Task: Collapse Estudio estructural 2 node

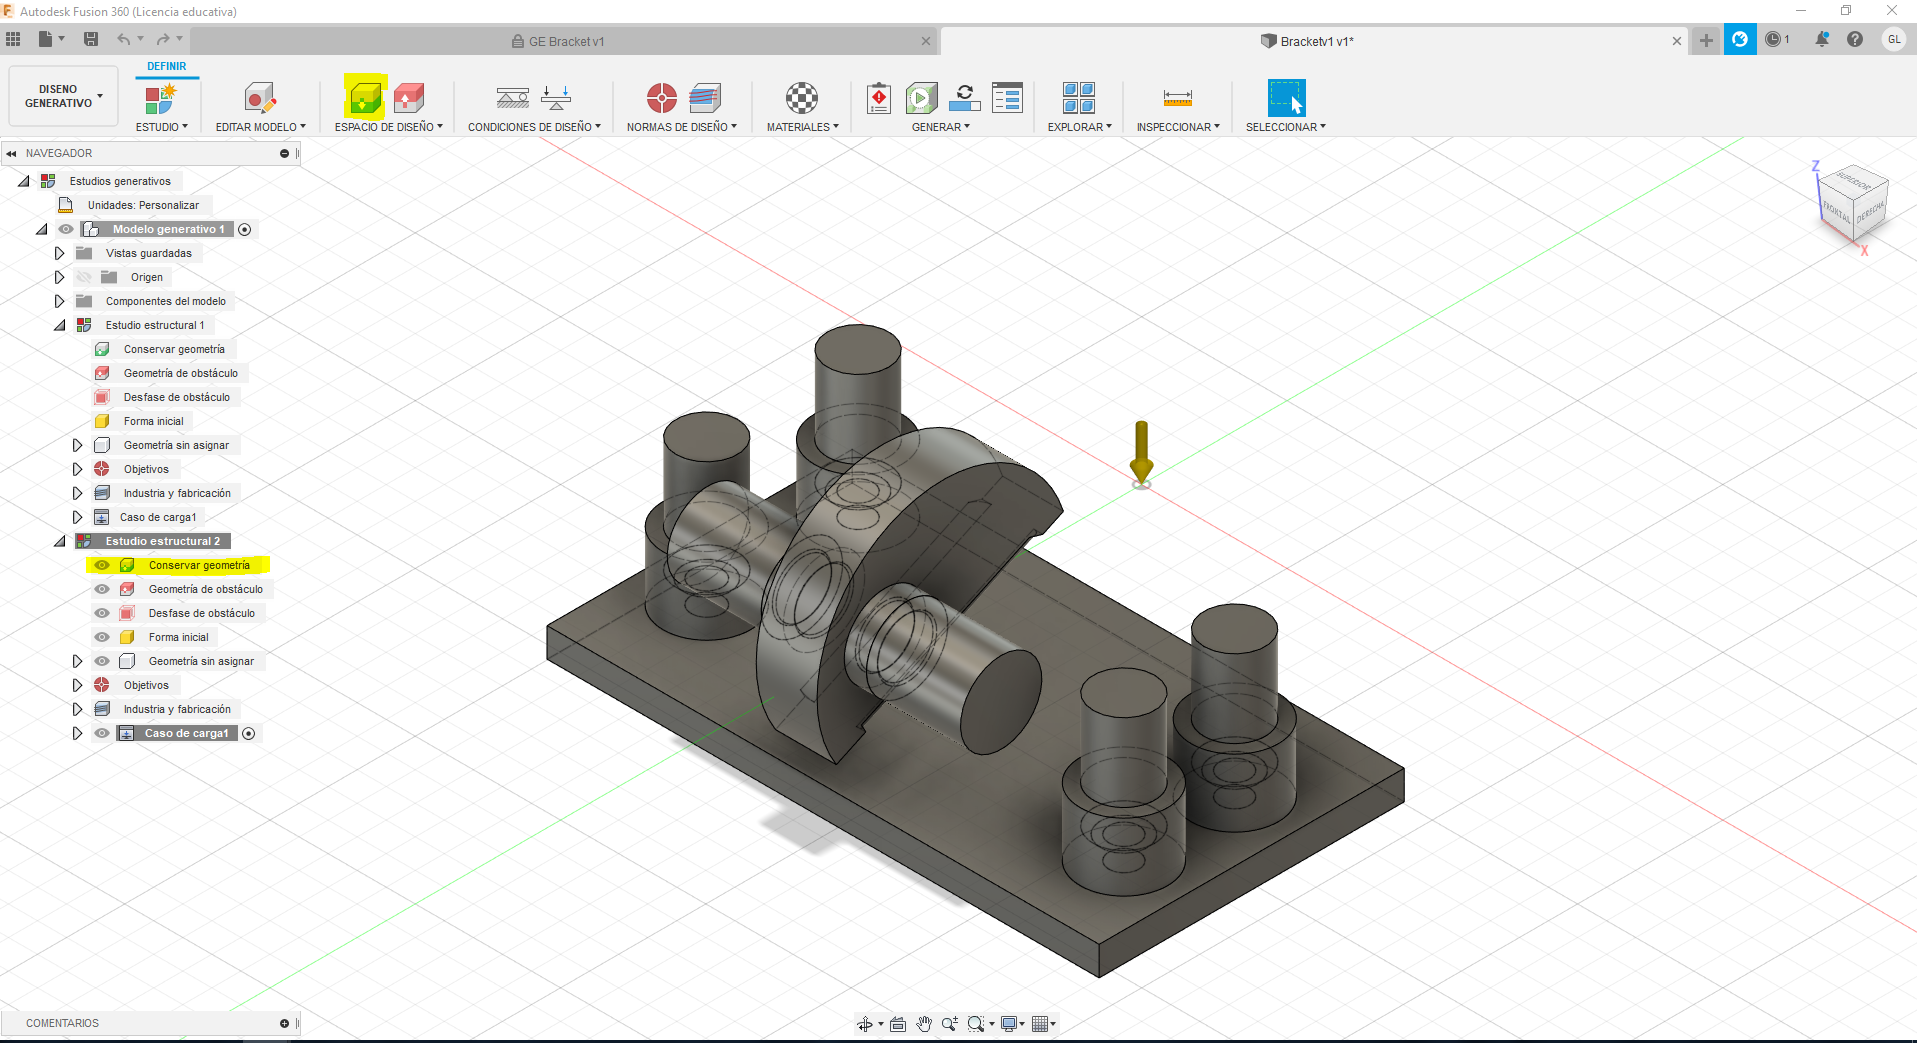Action: 59,541
